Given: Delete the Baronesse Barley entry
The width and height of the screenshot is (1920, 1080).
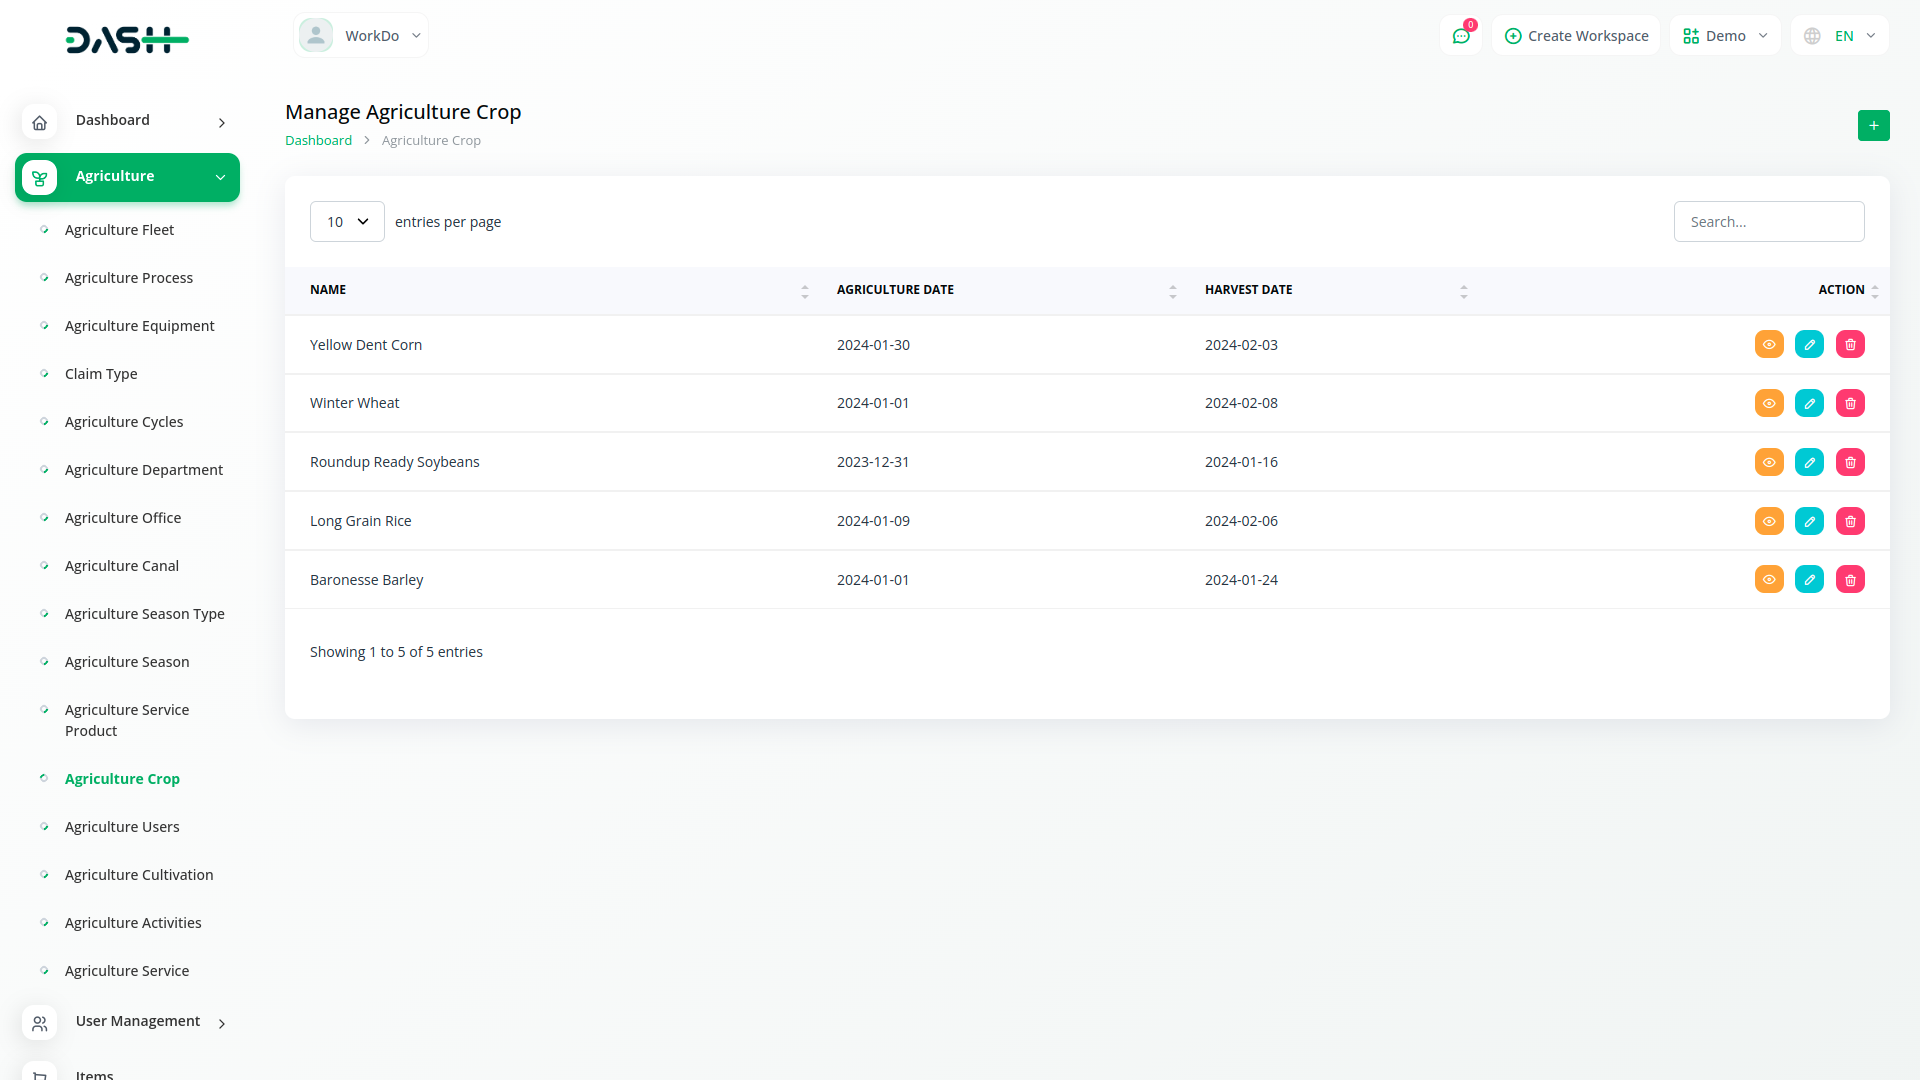Looking at the screenshot, I should pyautogui.click(x=1850, y=580).
